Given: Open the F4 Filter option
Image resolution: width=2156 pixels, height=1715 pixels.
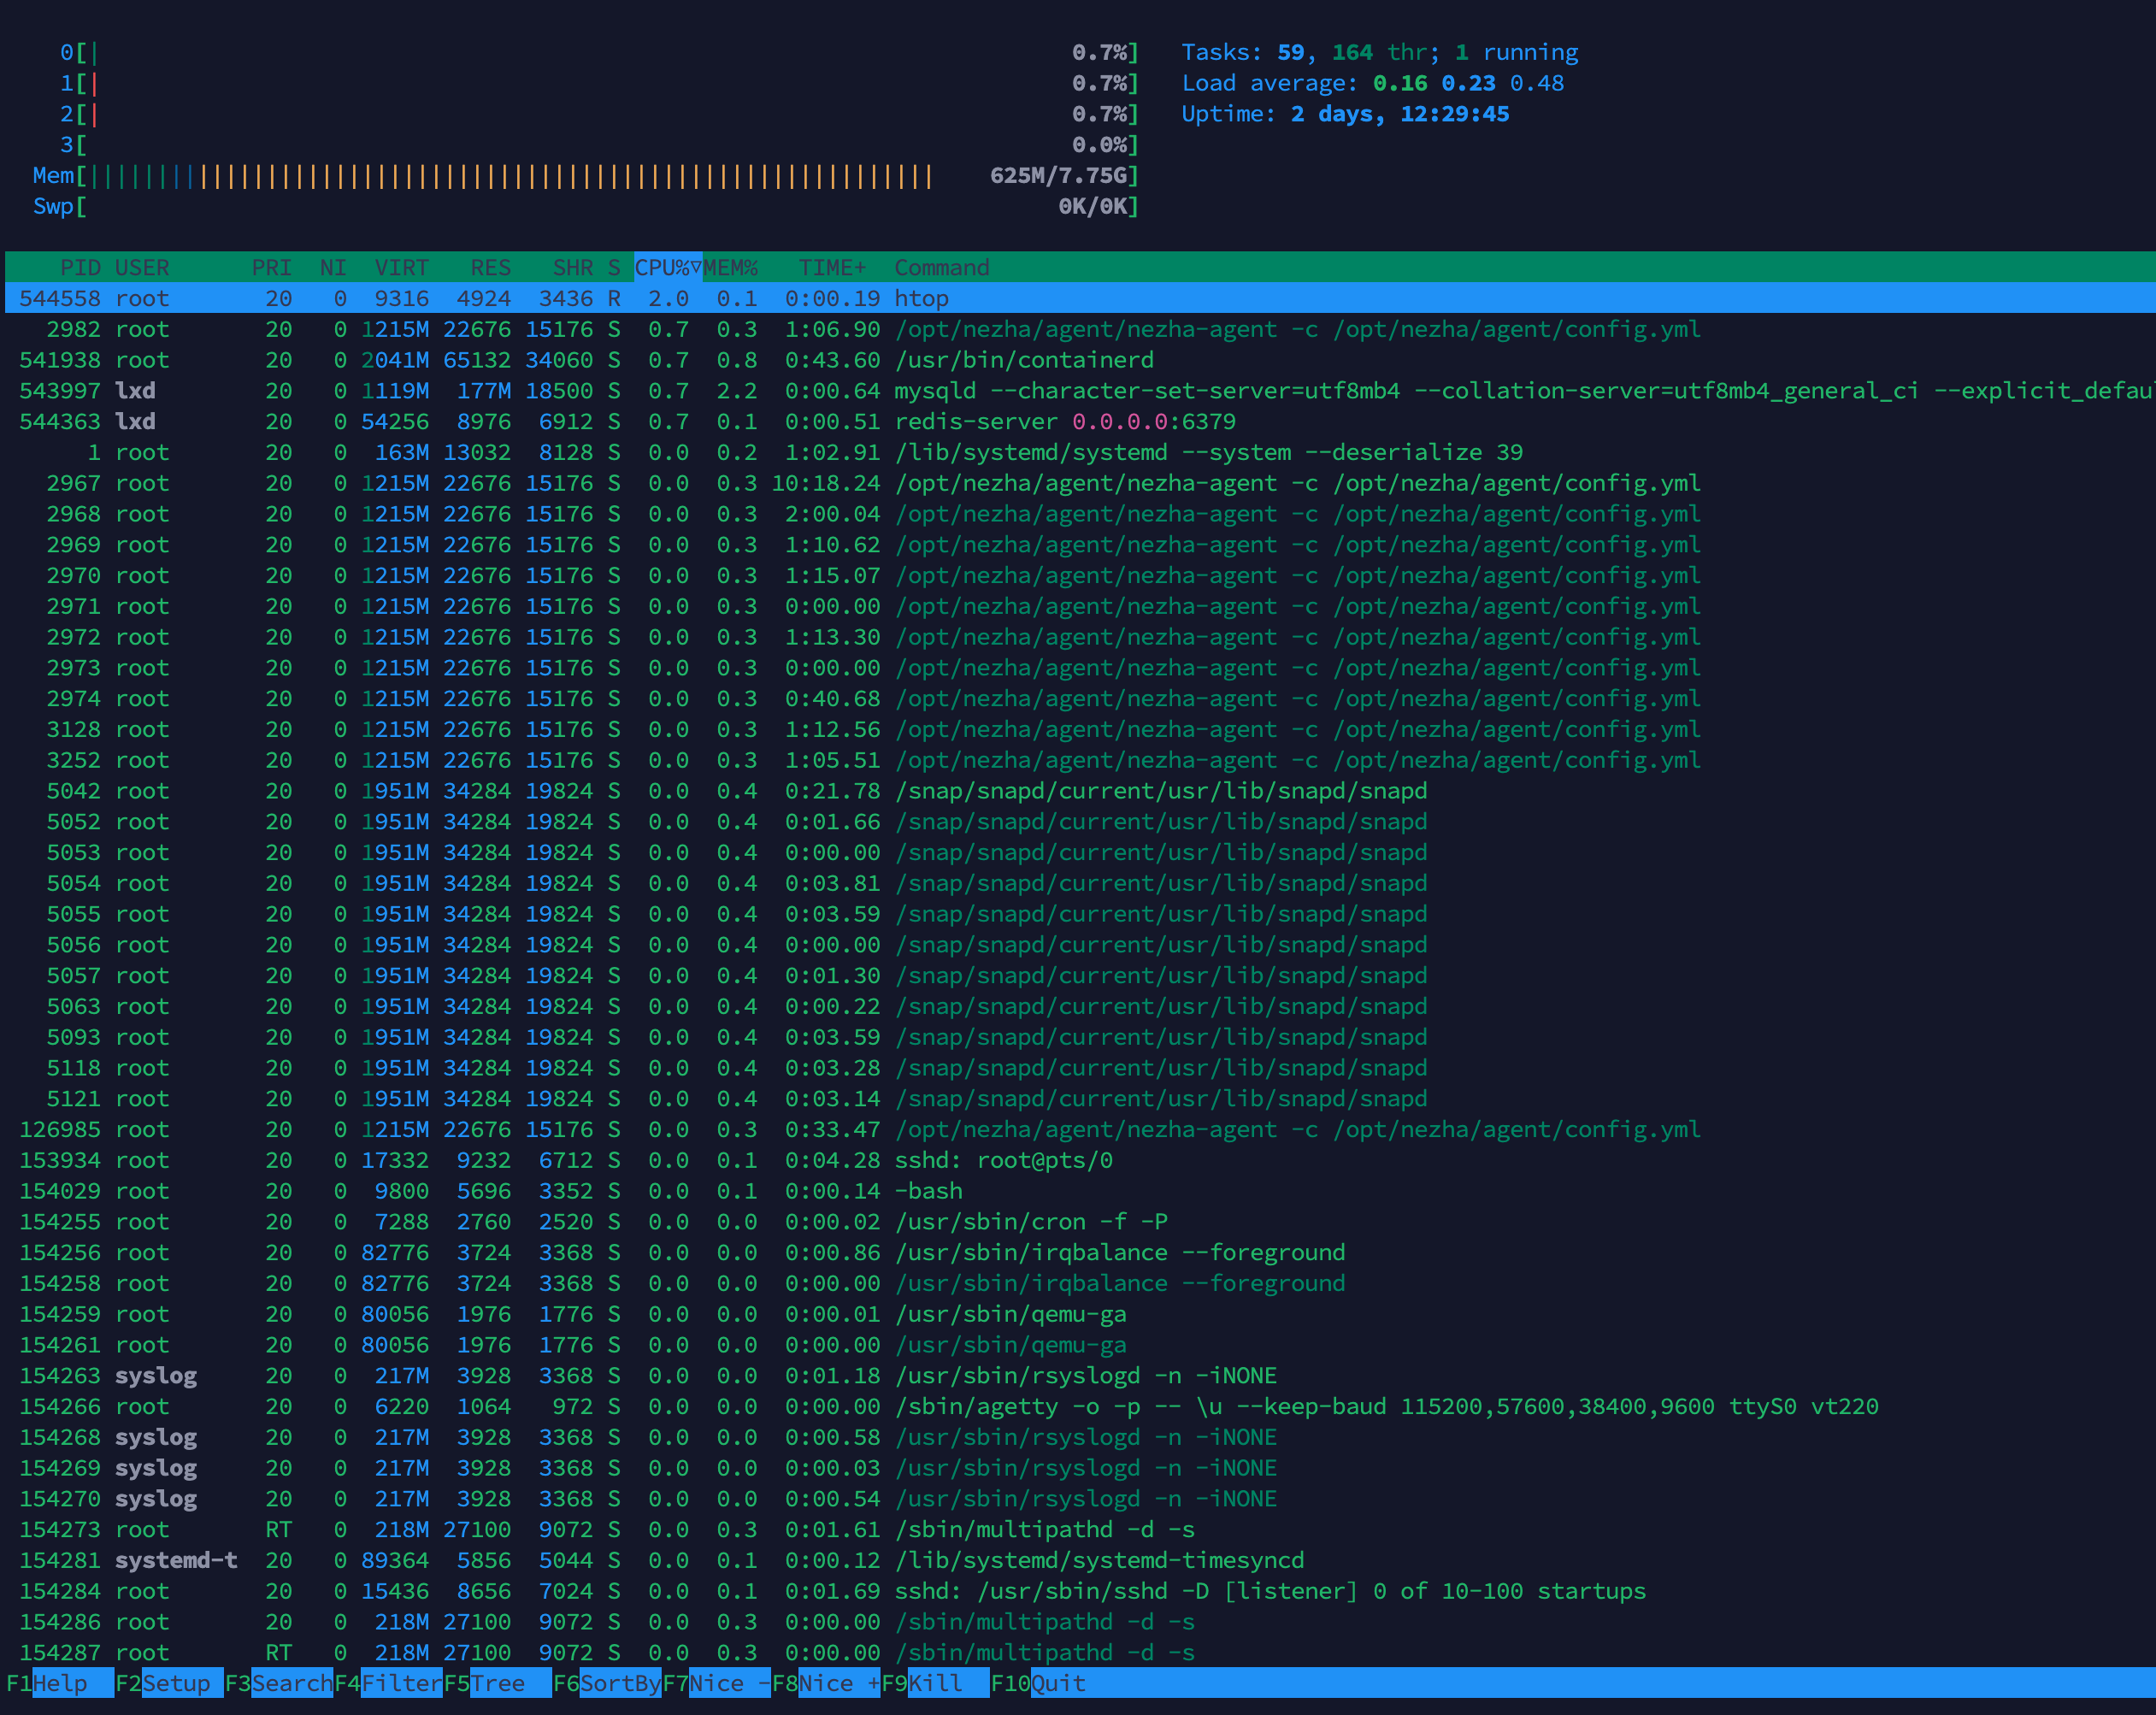Looking at the screenshot, I should point(400,1683).
